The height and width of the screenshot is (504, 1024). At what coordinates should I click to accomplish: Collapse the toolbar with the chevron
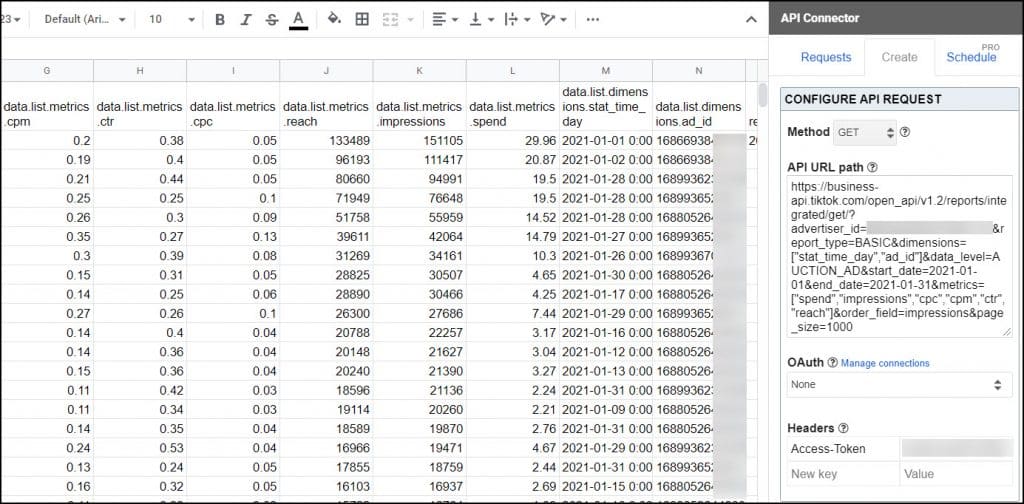coord(752,20)
